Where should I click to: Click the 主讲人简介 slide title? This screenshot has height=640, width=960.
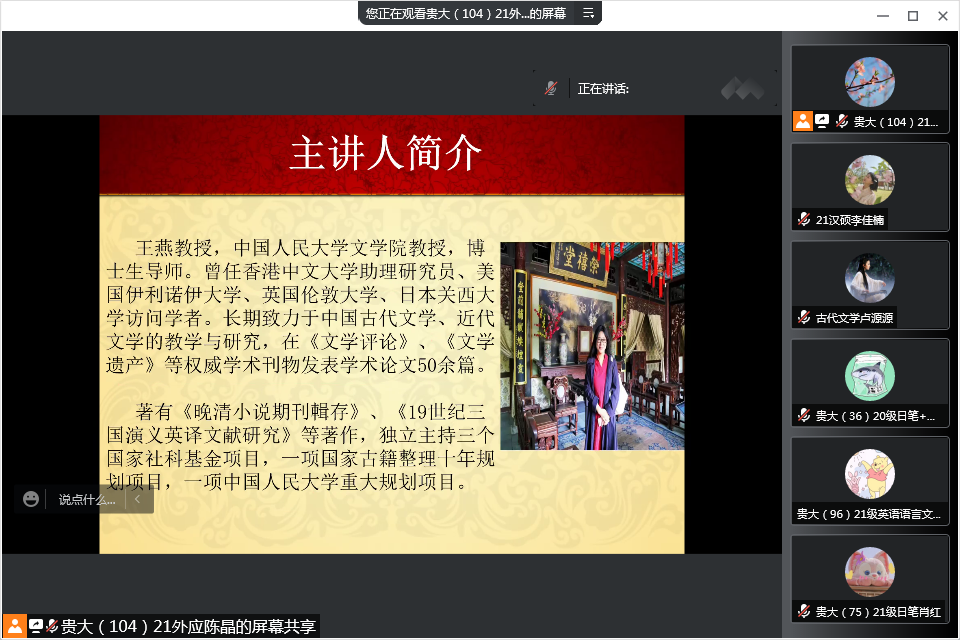pyautogui.click(x=386, y=153)
